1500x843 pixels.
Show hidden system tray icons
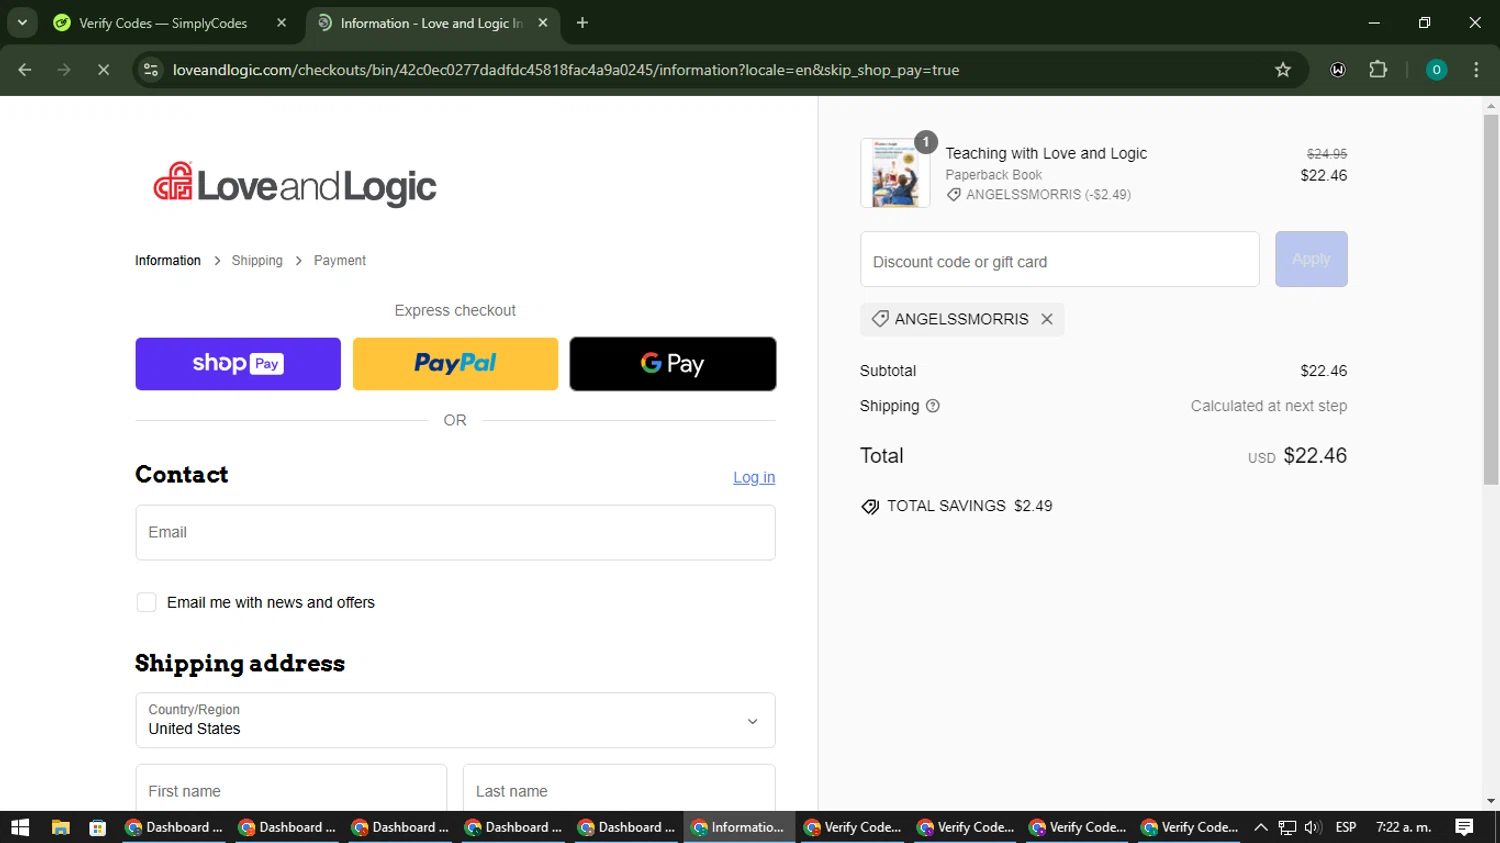1261,827
